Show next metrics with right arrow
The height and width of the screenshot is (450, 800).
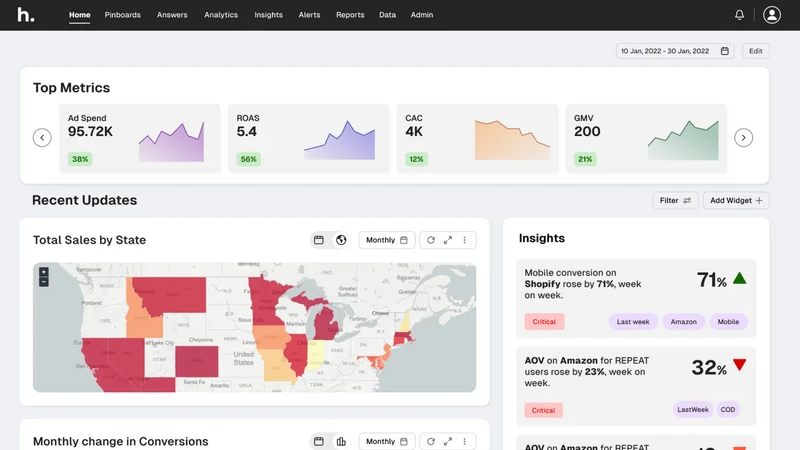click(x=743, y=138)
